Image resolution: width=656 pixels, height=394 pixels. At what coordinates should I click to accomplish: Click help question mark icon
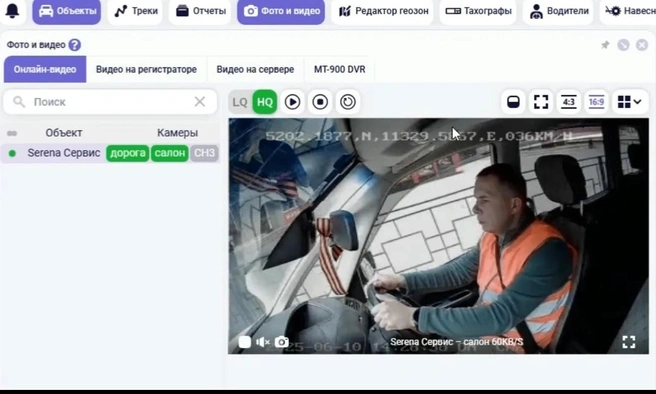(x=74, y=45)
